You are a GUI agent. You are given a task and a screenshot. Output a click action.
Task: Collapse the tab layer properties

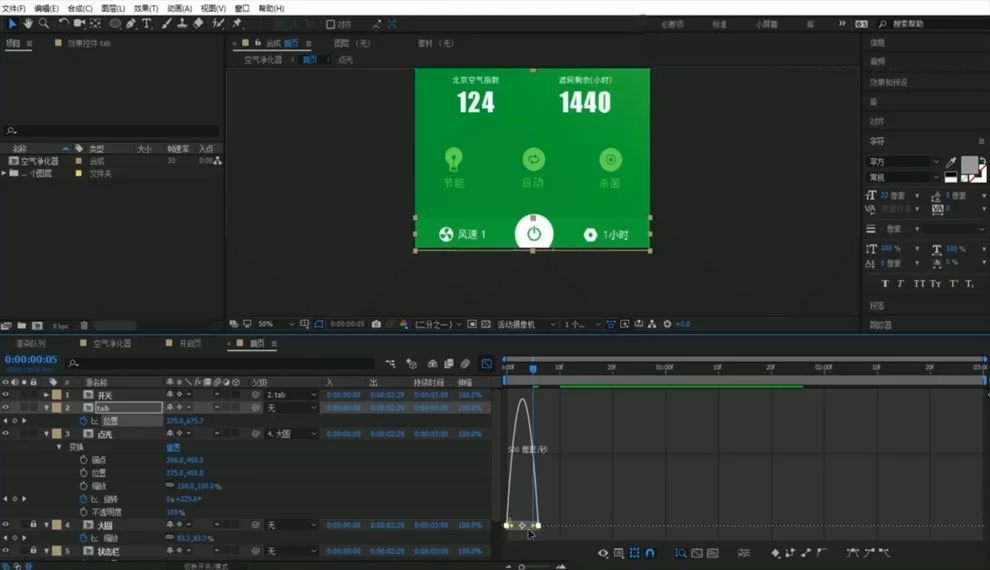point(46,408)
